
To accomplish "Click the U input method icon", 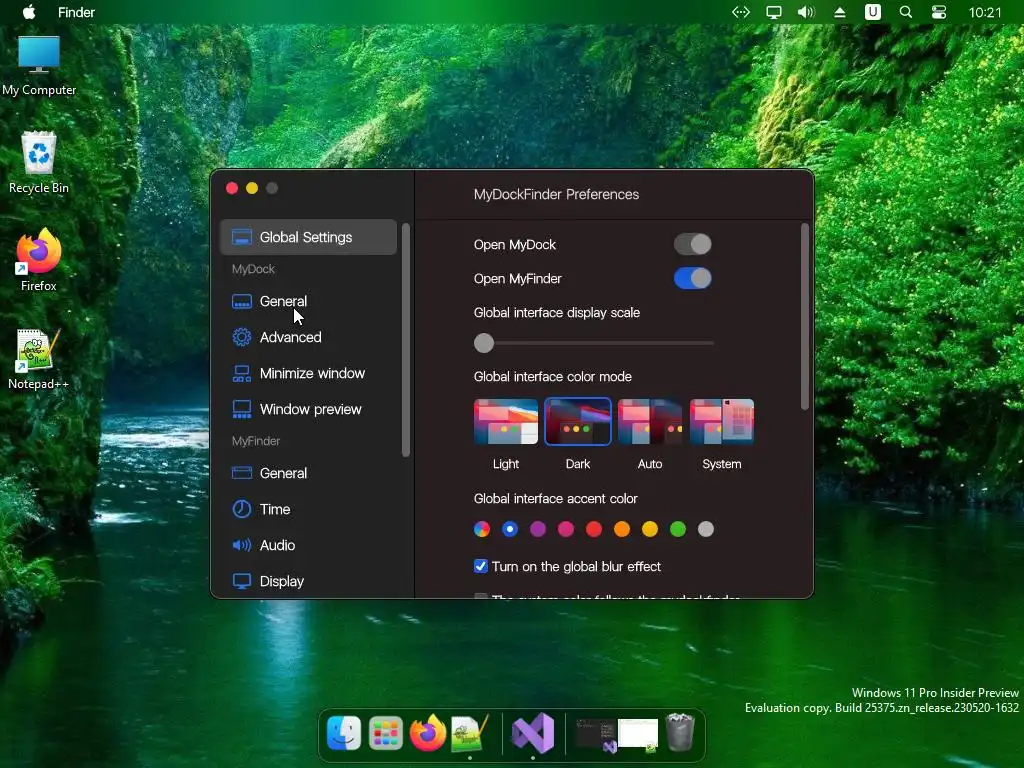I will click(x=872, y=12).
